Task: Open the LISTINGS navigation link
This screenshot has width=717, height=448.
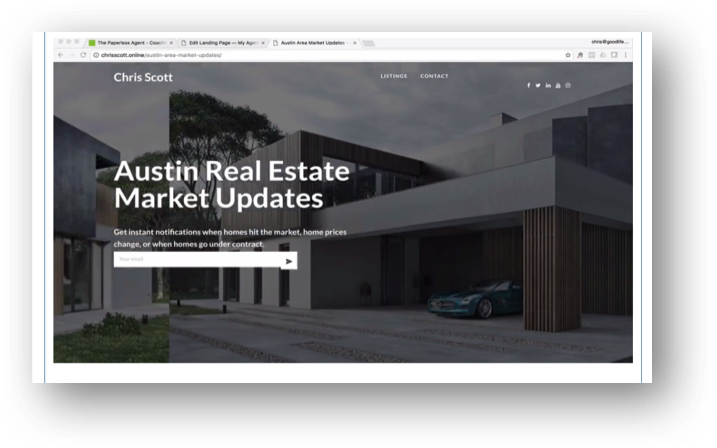Action: [x=394, y=76]
